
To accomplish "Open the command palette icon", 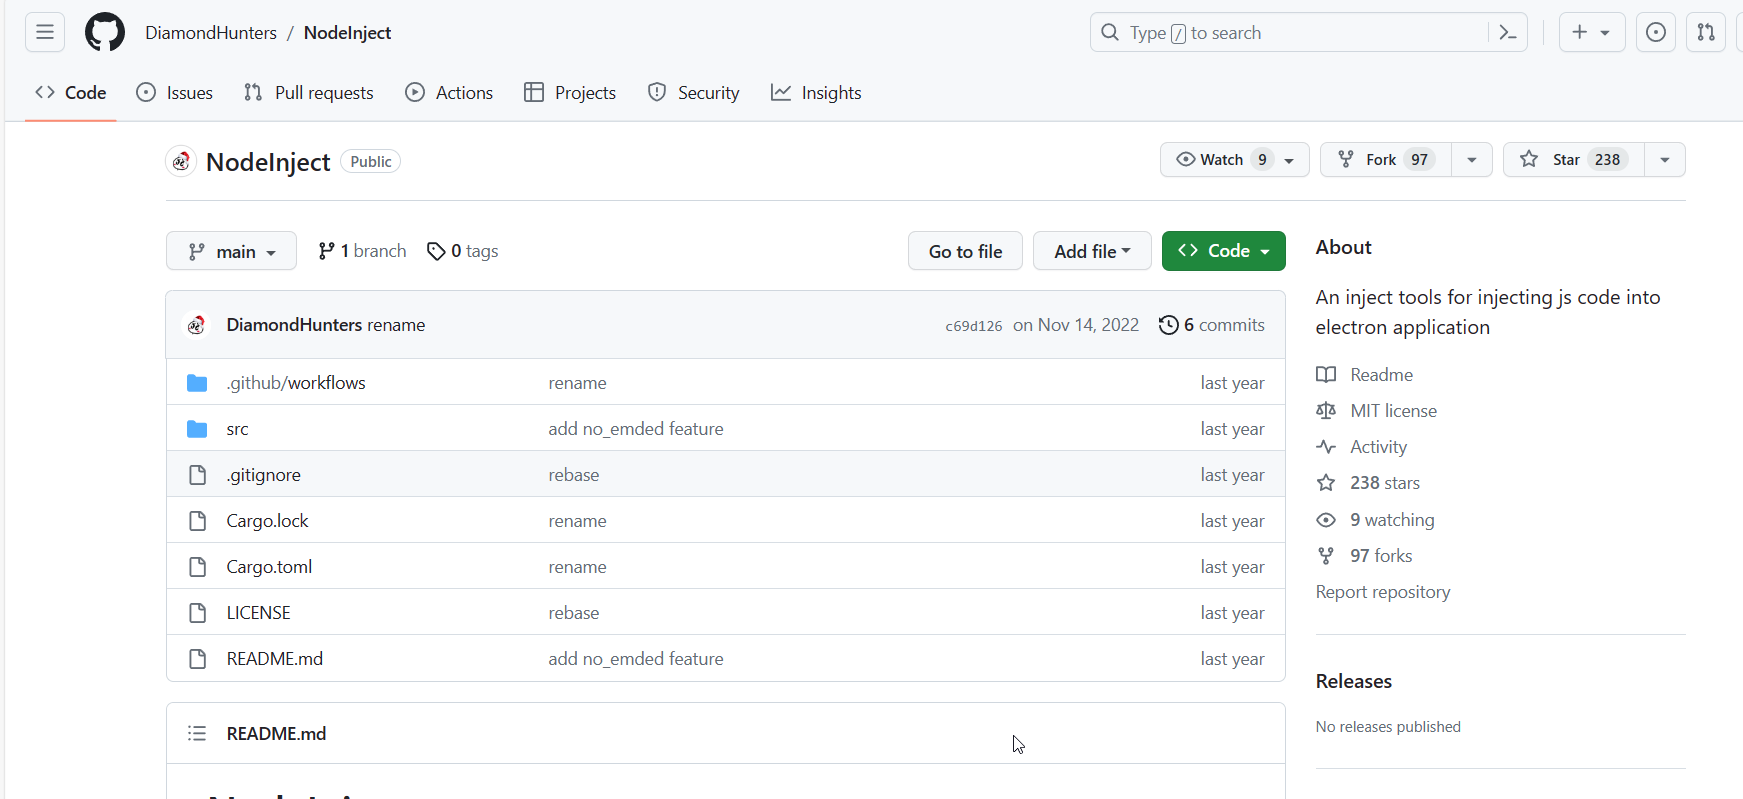I will [x=1508, y=33].
